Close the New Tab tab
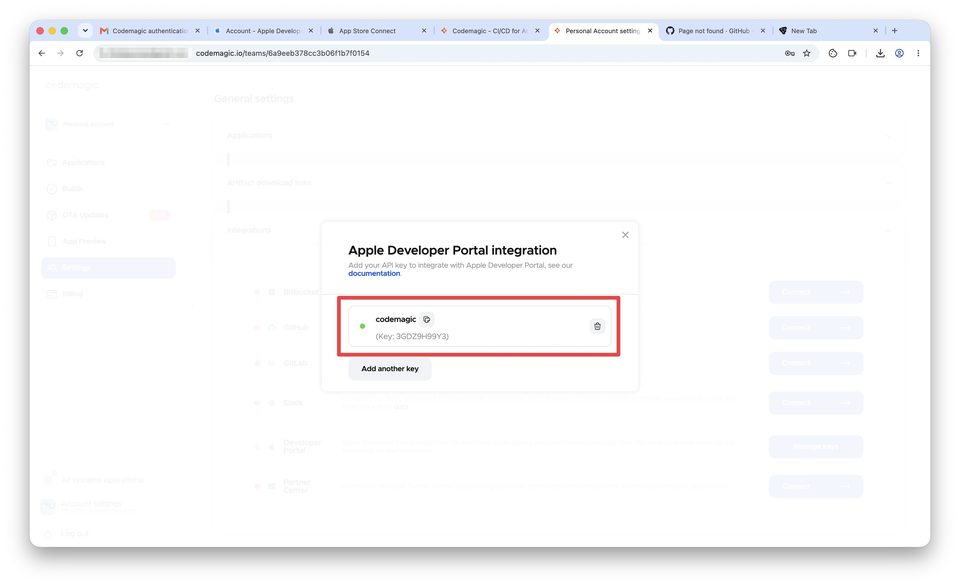Viewport: 960px width, 586px height. point(876,31)
